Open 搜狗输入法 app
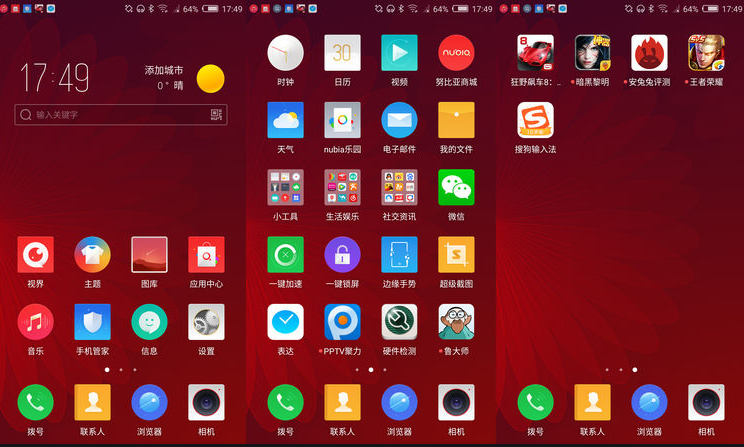Screen dimensions: 744x447 pos(536,120)
